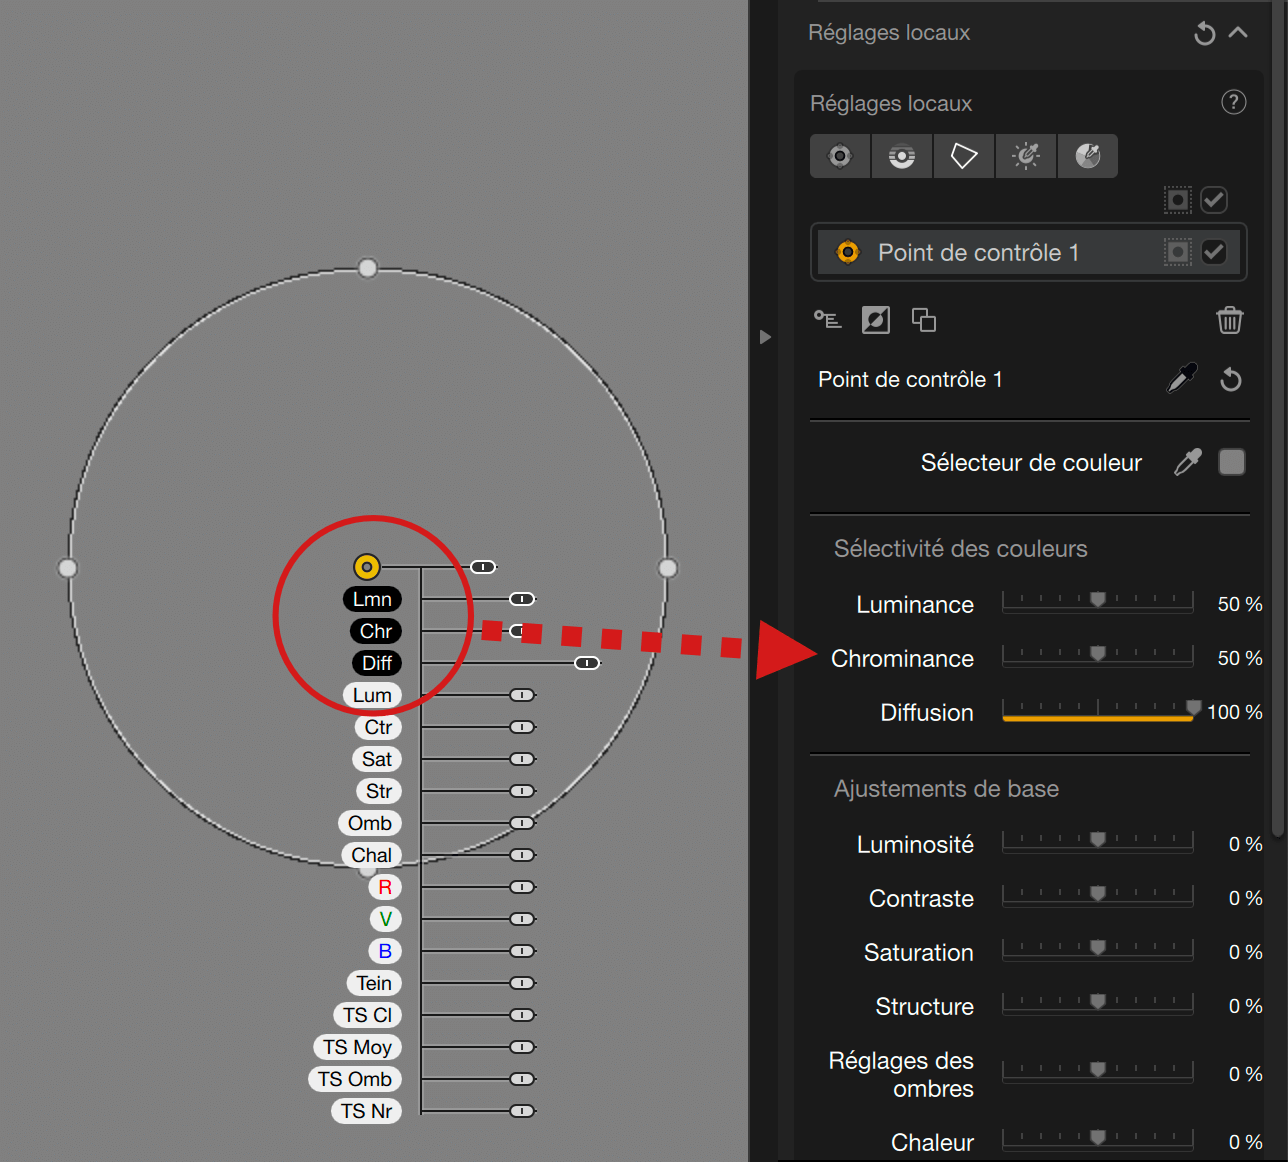Viewport: 1288px width, 1162px height.
Task: Uncheck Point de contrôle 1 enable checkbox
Action: click(1214, 252)
